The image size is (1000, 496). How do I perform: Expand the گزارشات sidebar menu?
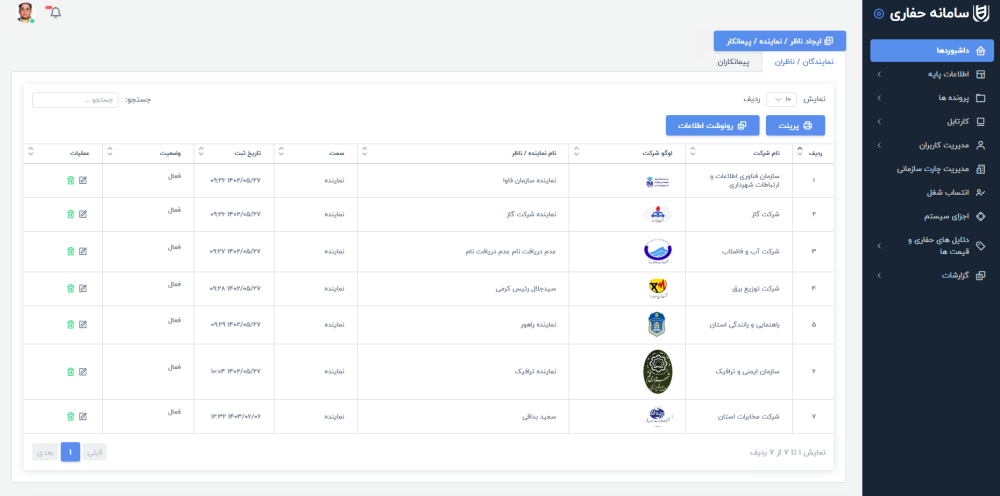[x=930, y=275]
